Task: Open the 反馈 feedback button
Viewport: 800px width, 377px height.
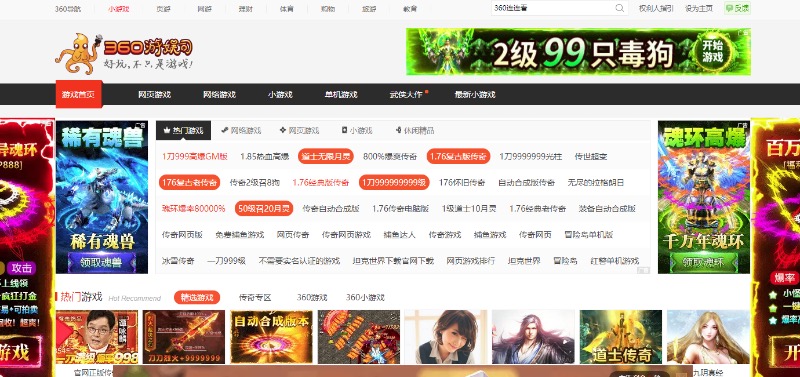Action: pos(737,8)
